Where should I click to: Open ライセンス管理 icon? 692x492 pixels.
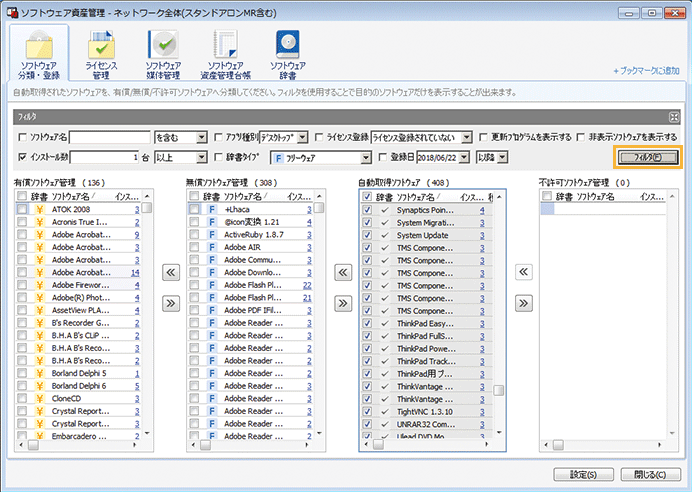click(101, 53)
